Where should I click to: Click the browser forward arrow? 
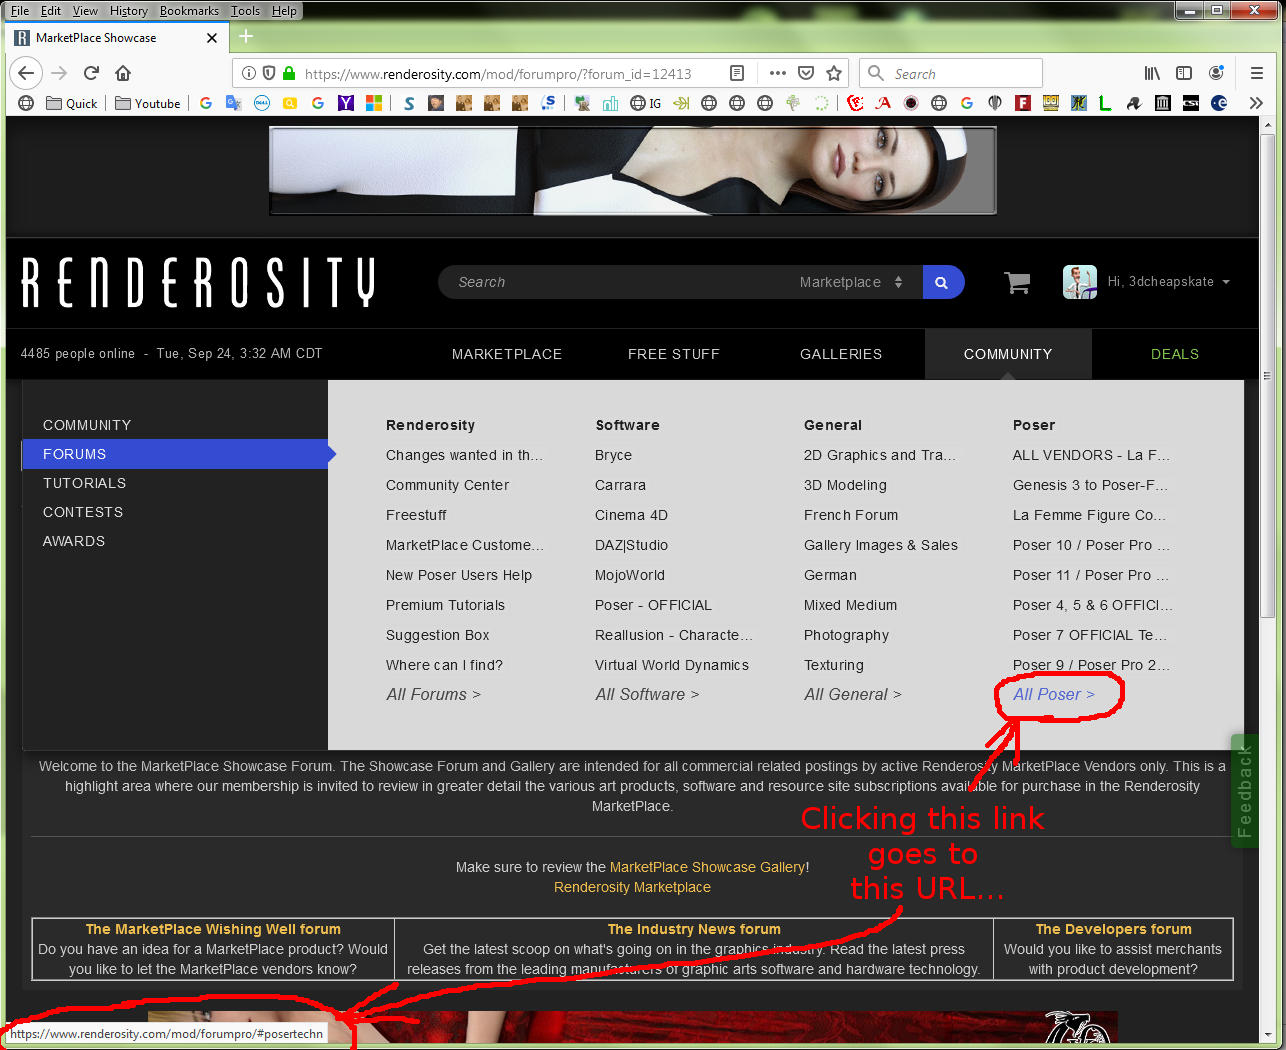pos(59,73)
